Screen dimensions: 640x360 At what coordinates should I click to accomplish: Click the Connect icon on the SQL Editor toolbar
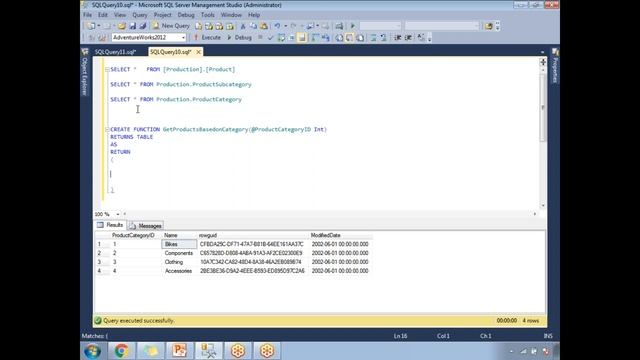91,38
